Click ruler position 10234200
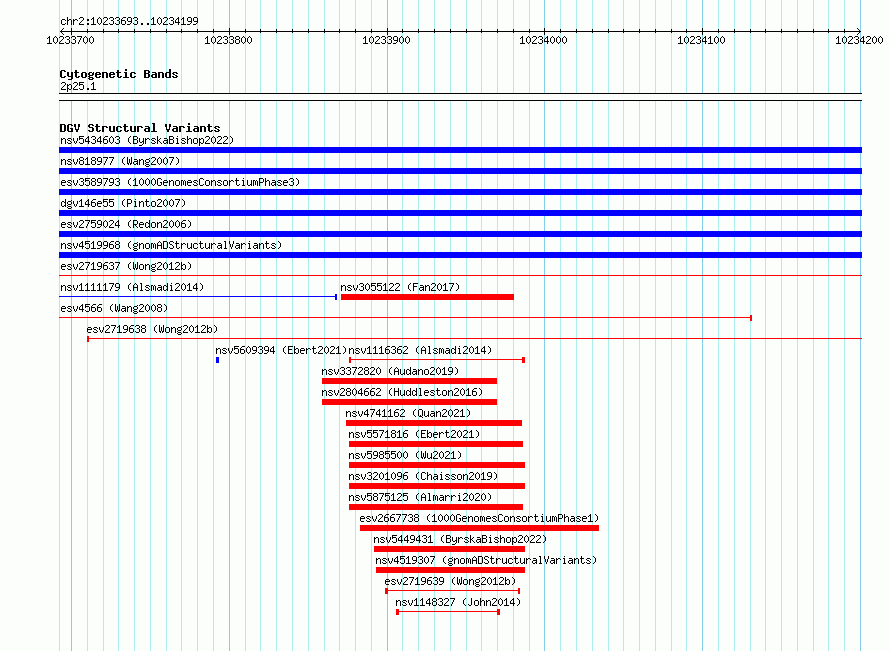The height and width of the screenshot is (651, 890). 859,40
